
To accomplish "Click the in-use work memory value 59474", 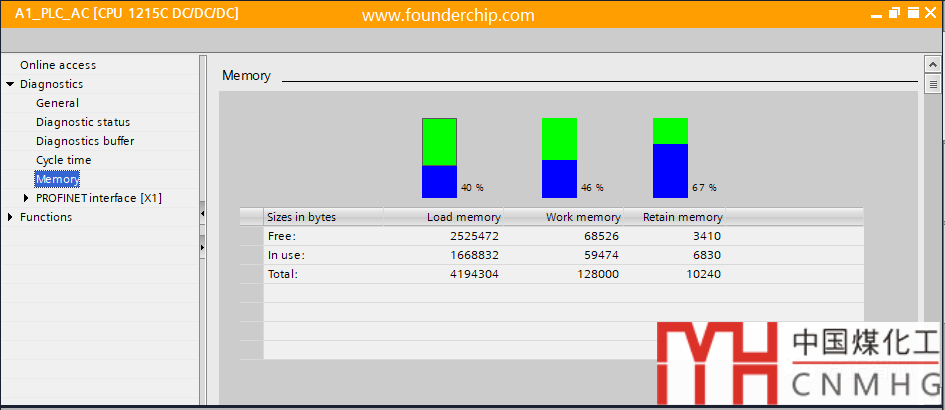I will (601, 256).
